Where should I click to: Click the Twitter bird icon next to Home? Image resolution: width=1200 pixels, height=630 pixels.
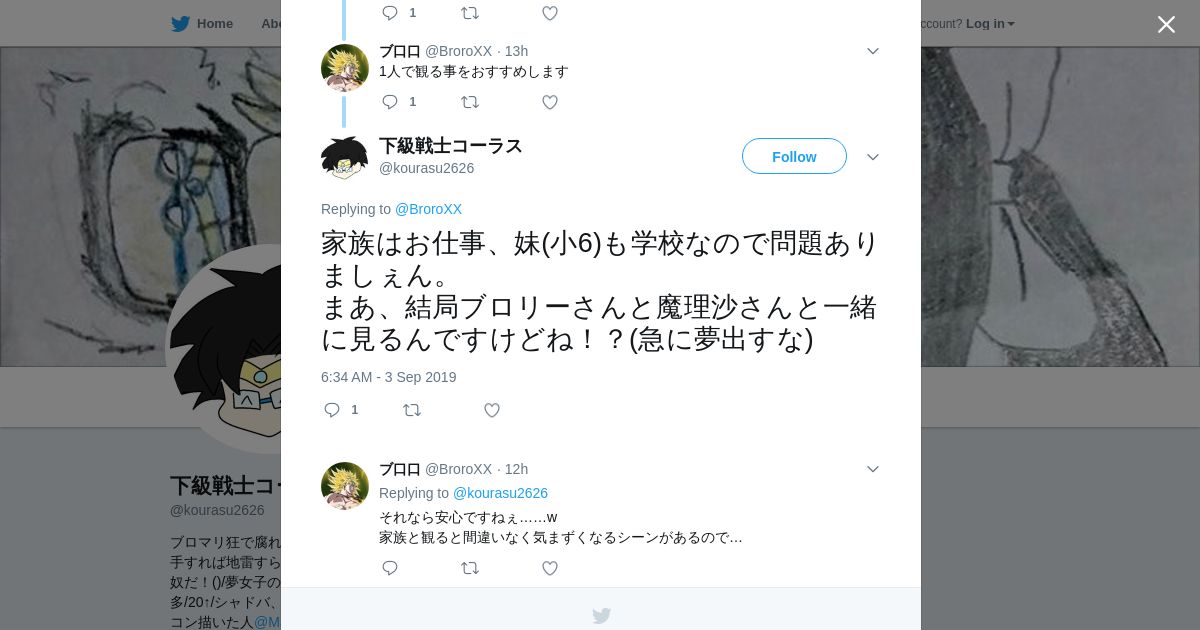click(x=180, y=24)
